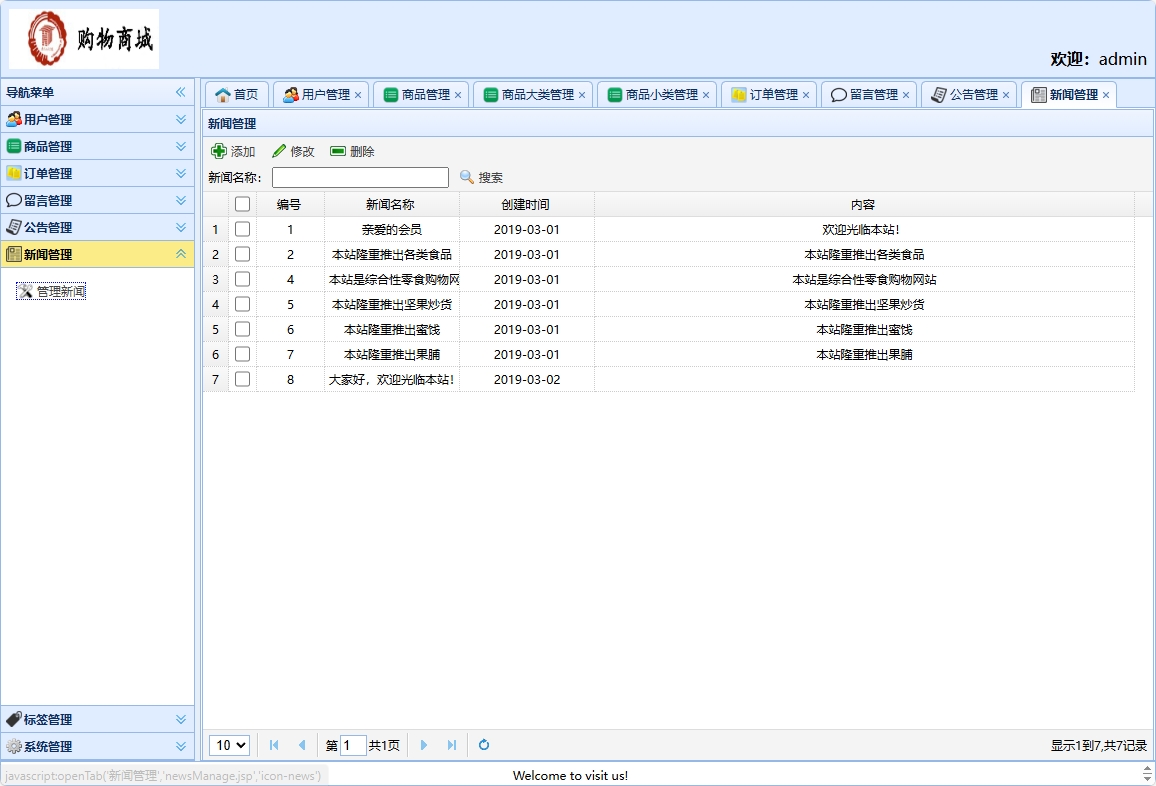This screenshot has height=786, width=1156.
Task: Switch to the 首页 tab
Action: [236, 94]
